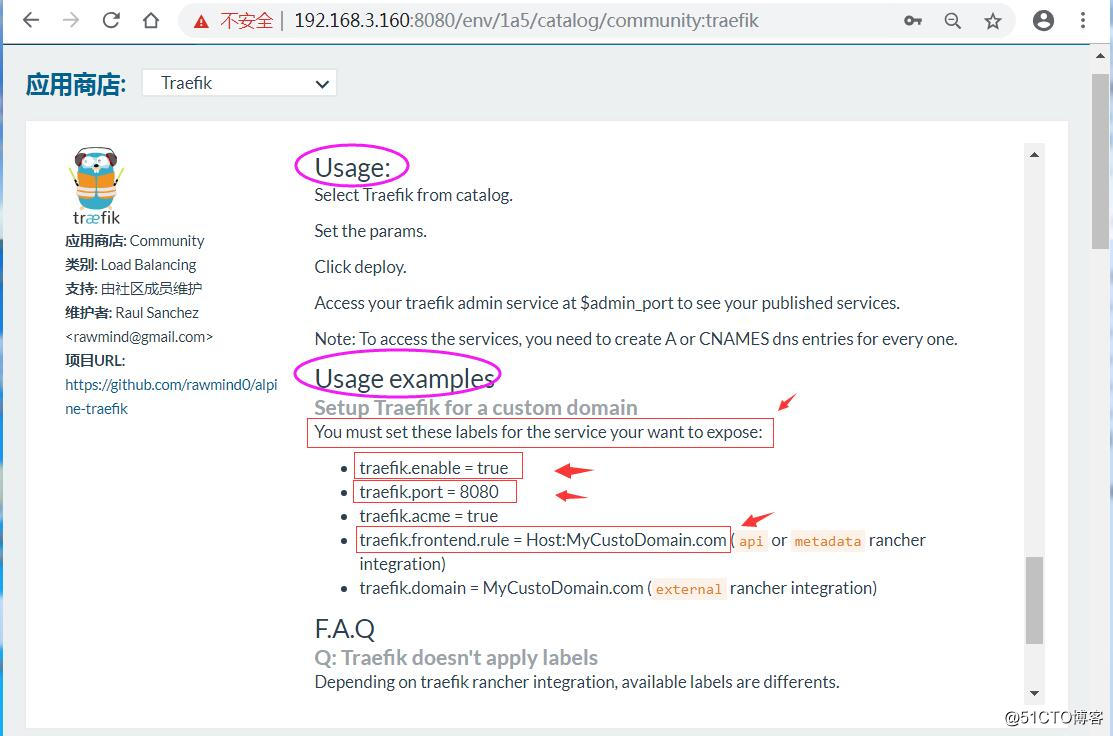The image size is (1113, 736).
Task: Click the not-secure warning triangle icon
Action: click(202, 21)
